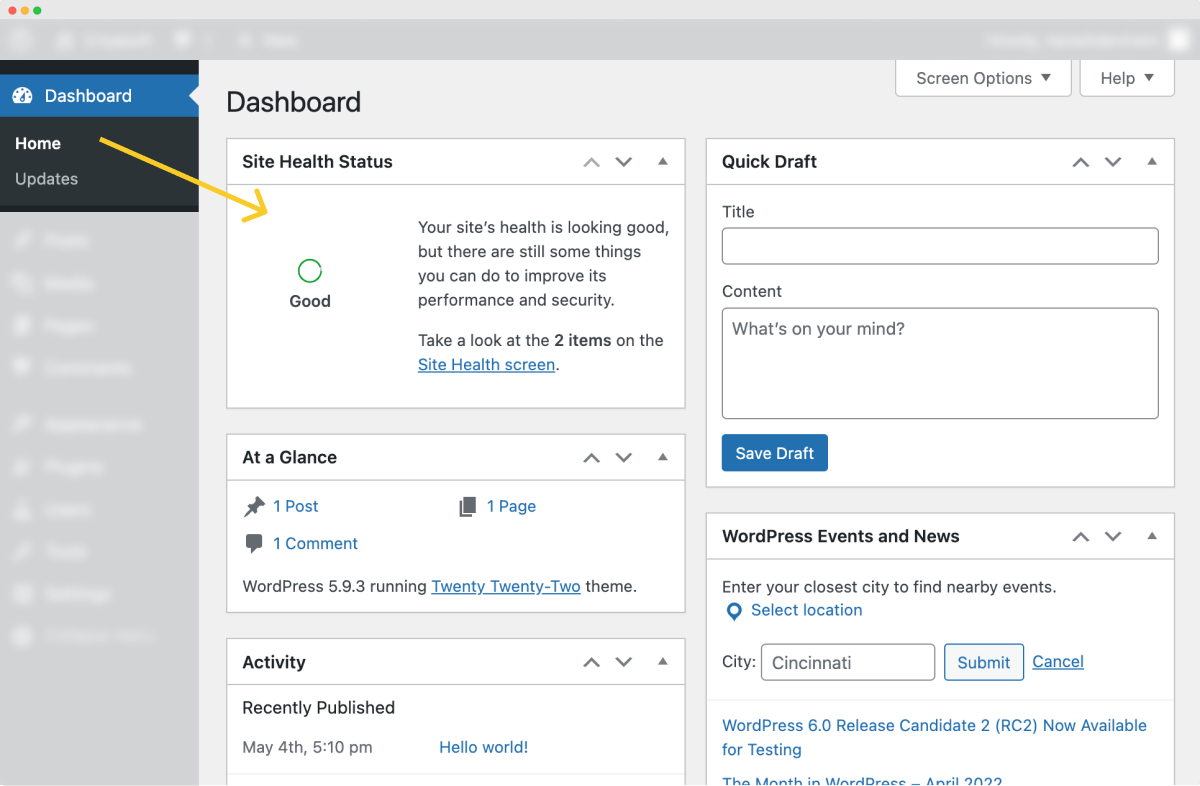The height and width of the screenshot is (786, 1200).
Task: Collapse the Quick Draft panel
Action: click(x=1151, y=161)
